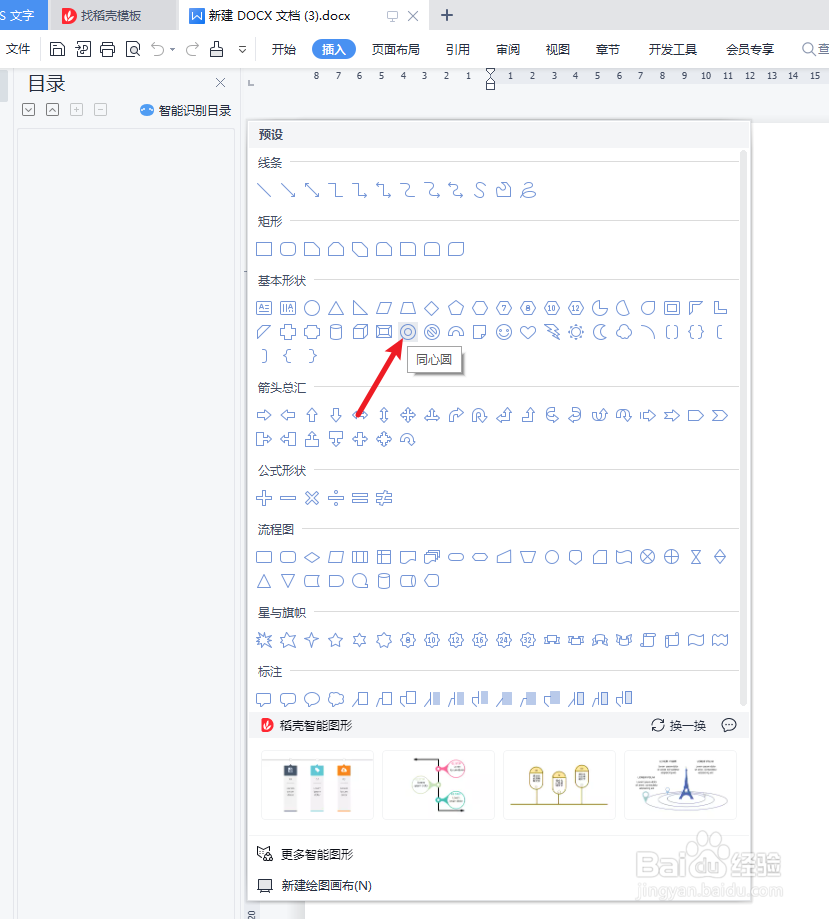Image resolution: width=829 pixels, height=919 pixels.
Task: Switch to the 页面布局 ribbon tab
Action: pyautogui.click(x=395, y=48)
